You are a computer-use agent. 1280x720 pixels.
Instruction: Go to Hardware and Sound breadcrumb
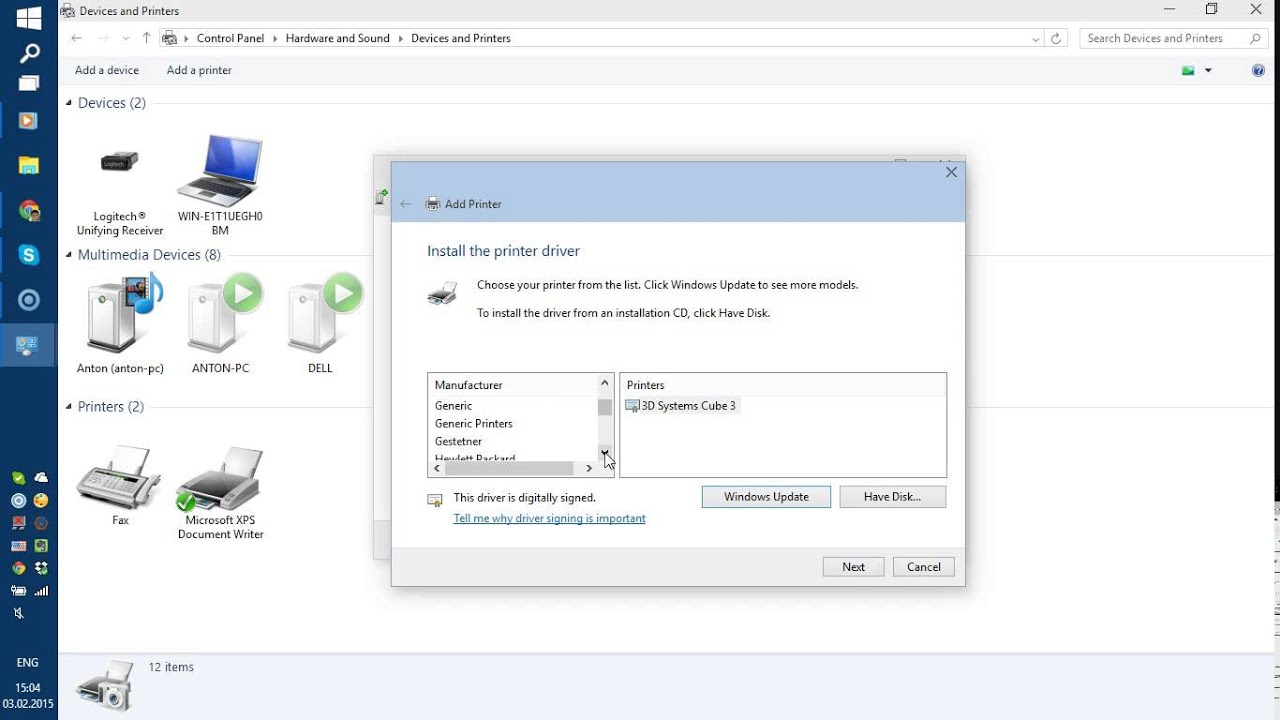(337, 38)
